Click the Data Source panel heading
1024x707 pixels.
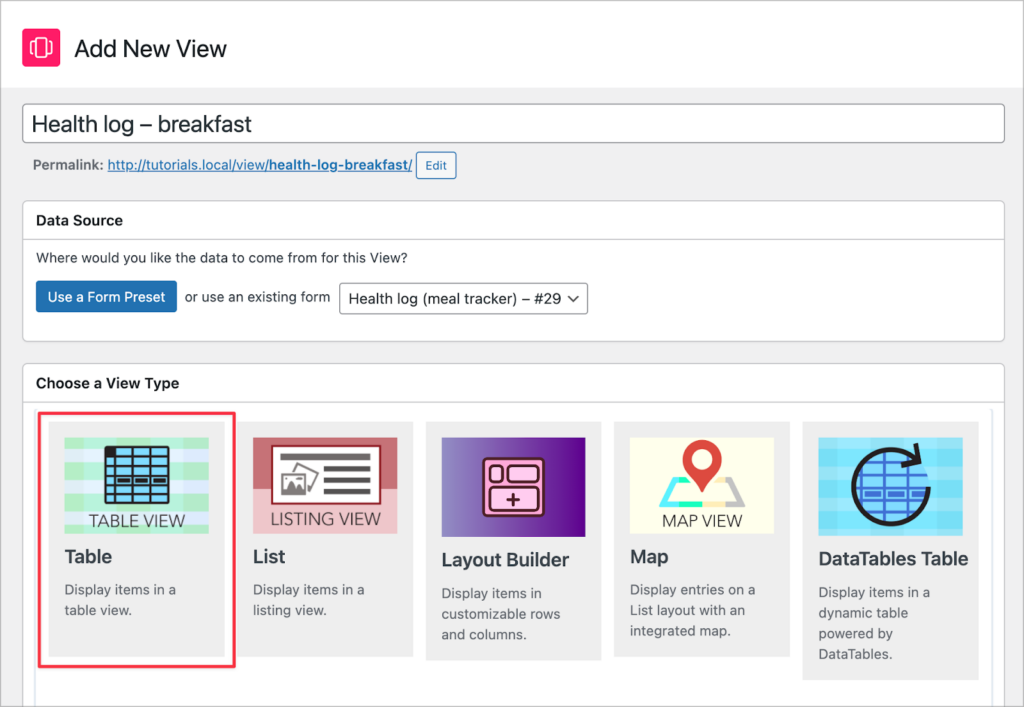coord(80,221)
